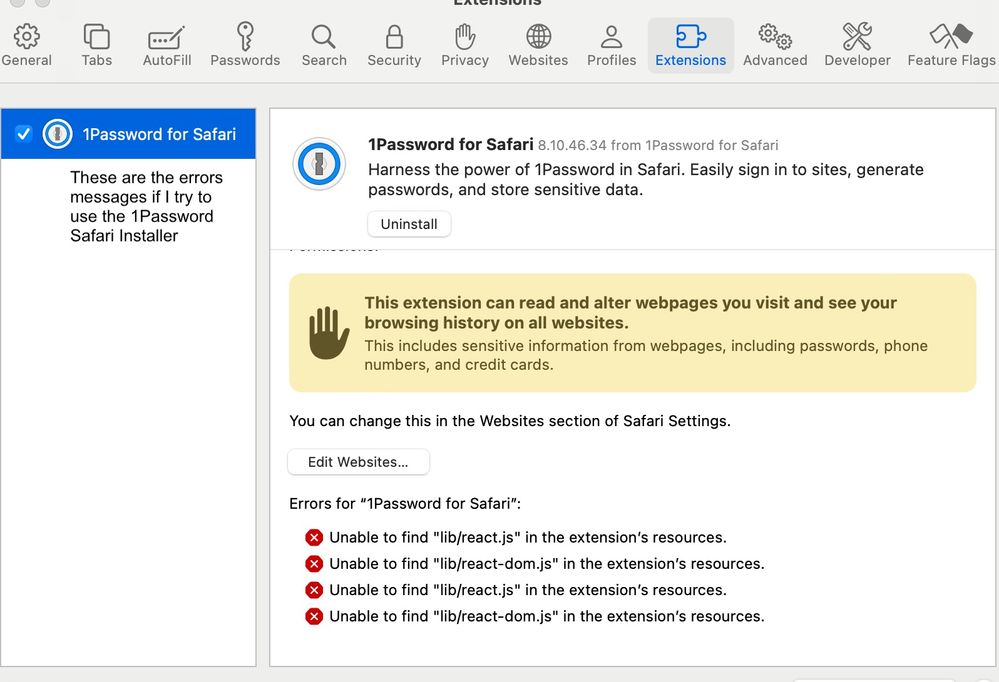This screenshot has height=682, width=999.
Task: Click 'You can change this in the Websites section' text
Action: pos(510,421)
